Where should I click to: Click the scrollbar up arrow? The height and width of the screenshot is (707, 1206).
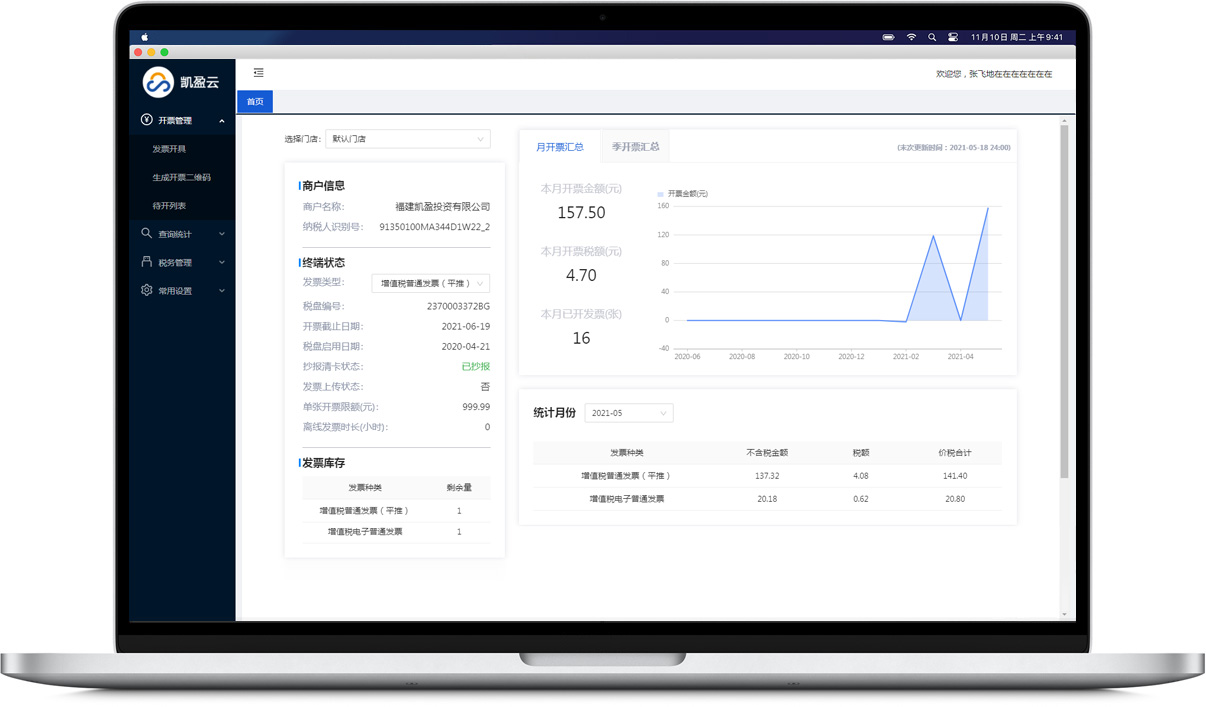click(x=1065, y=119)
